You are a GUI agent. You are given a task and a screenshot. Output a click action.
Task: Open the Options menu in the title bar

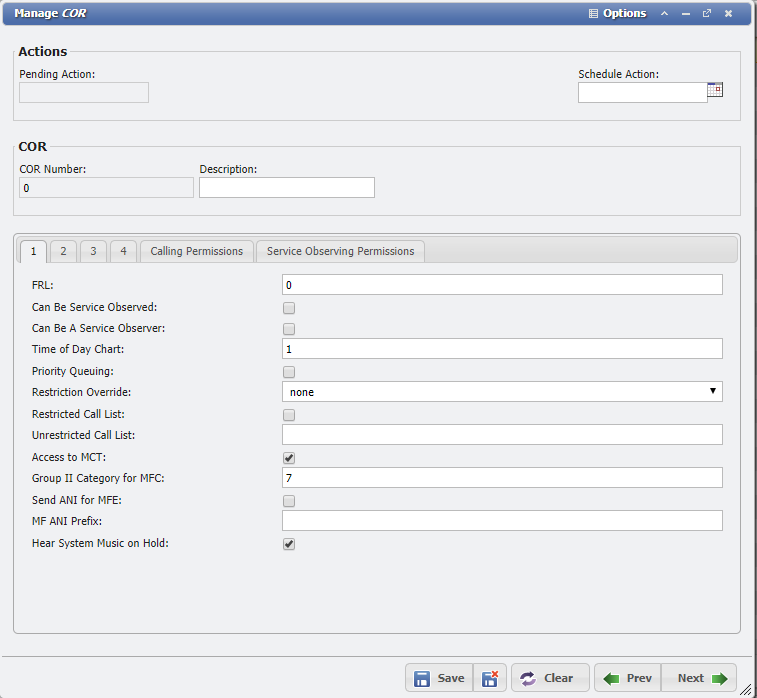617,14
